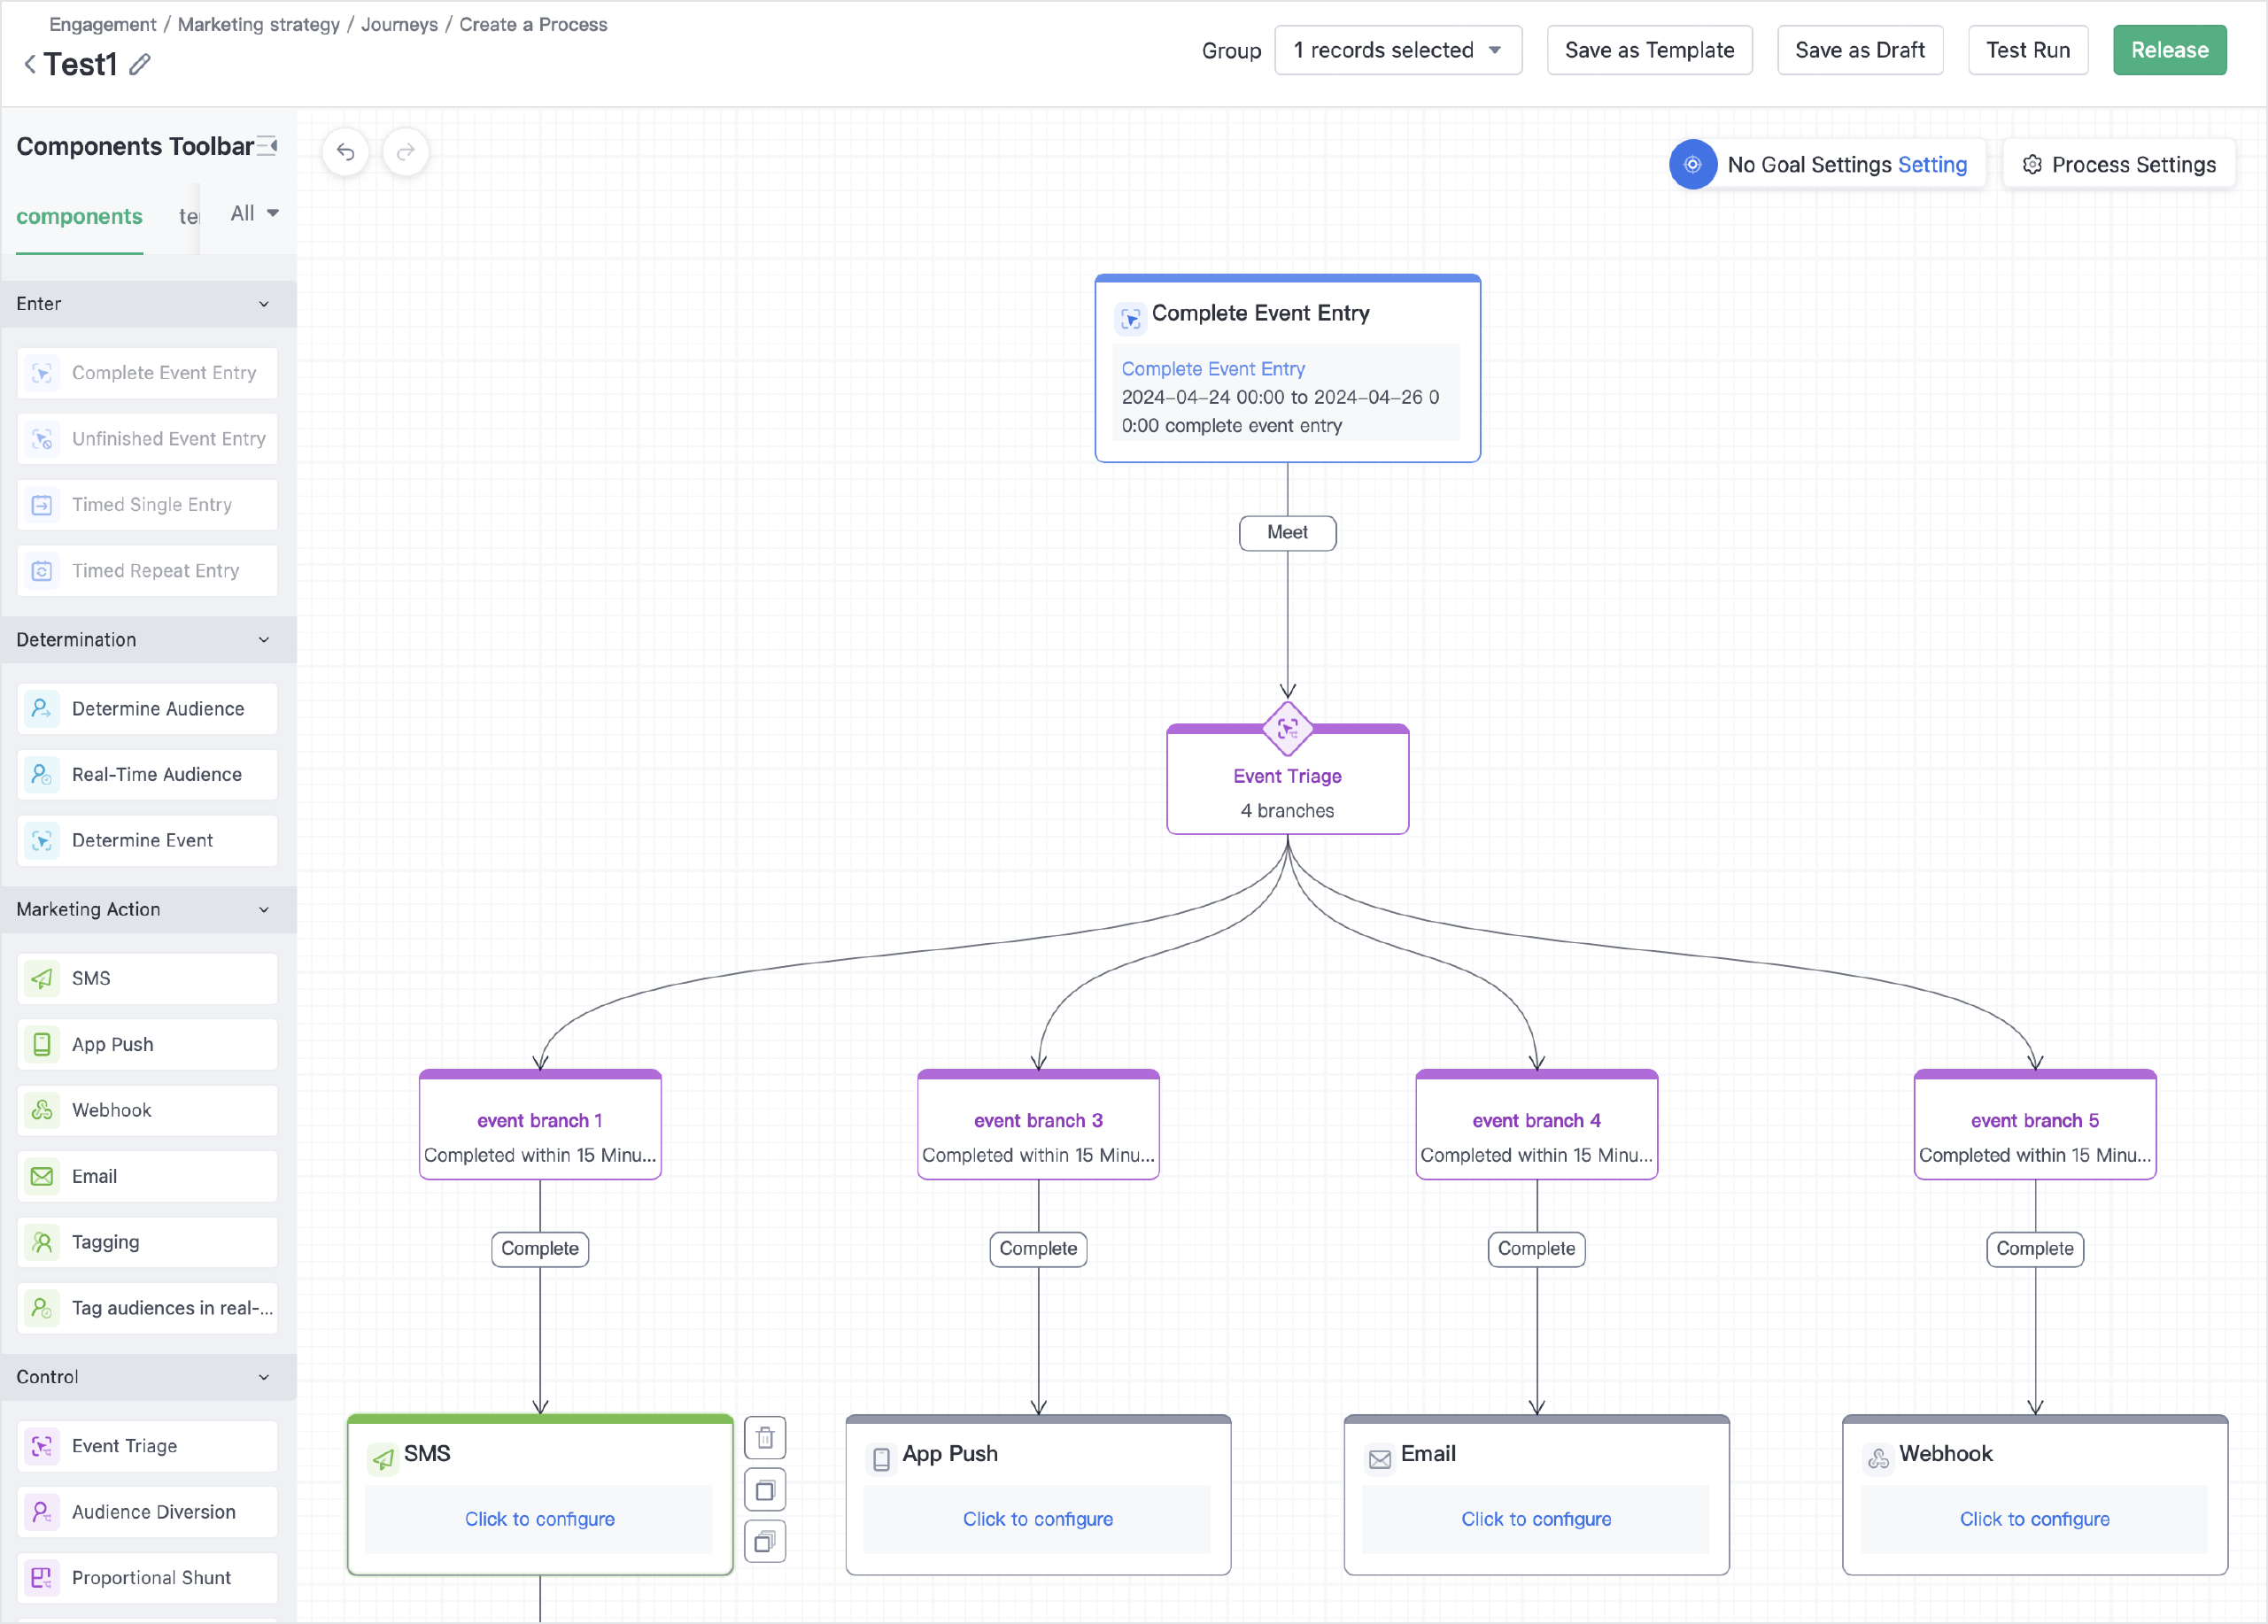Select the components tab
Image resolution: width=2268 pixels, height=1624 pixels.
pyautogui.click(x=79, y=217)
